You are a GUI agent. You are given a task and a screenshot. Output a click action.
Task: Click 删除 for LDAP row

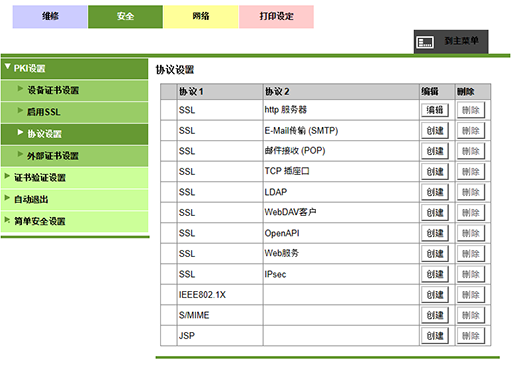coord(470,192)
